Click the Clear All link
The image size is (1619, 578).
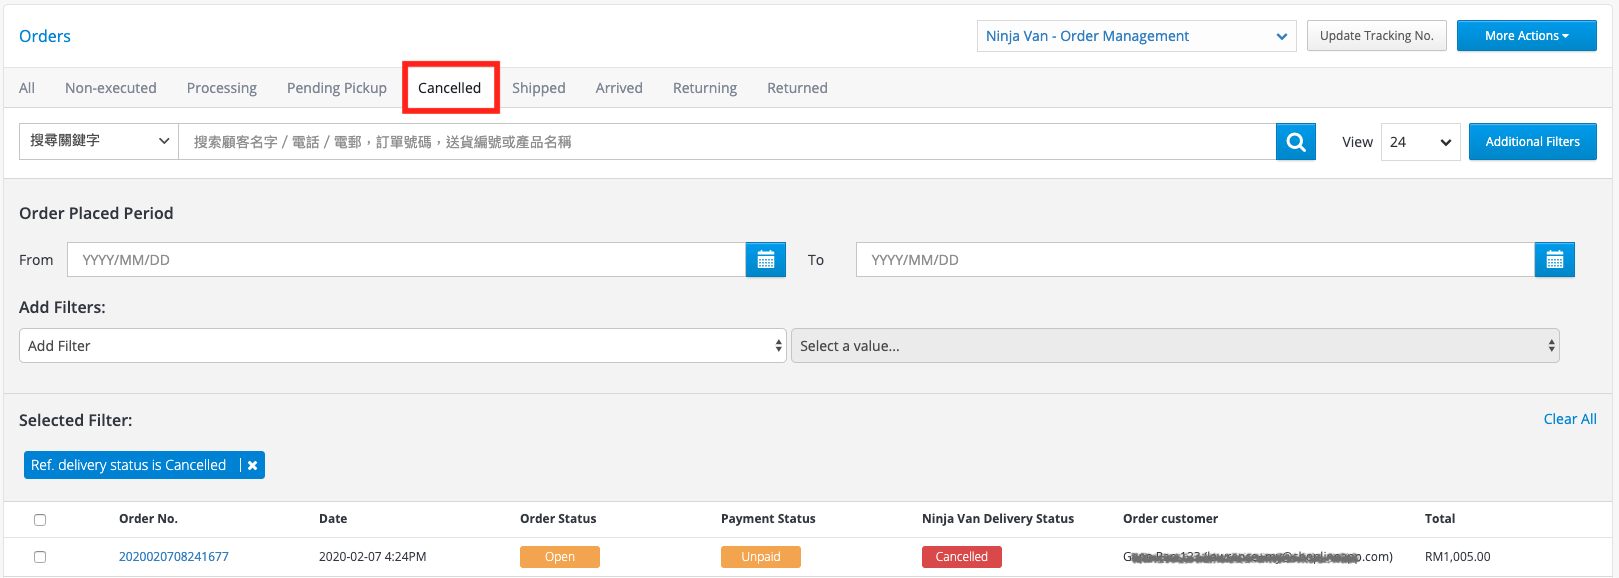[1570, 419]
